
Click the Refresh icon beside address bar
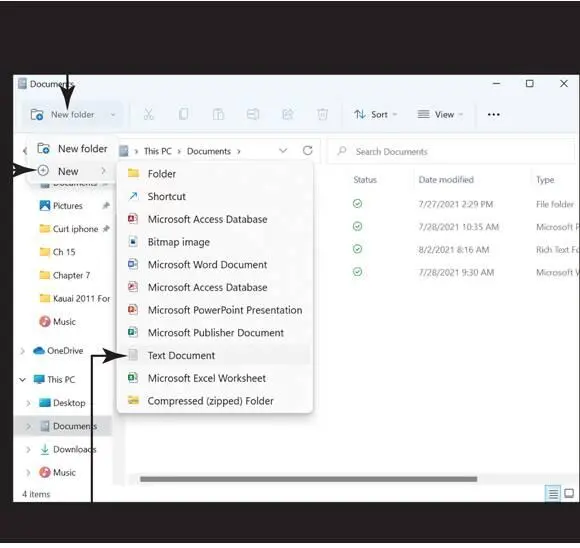308,151
